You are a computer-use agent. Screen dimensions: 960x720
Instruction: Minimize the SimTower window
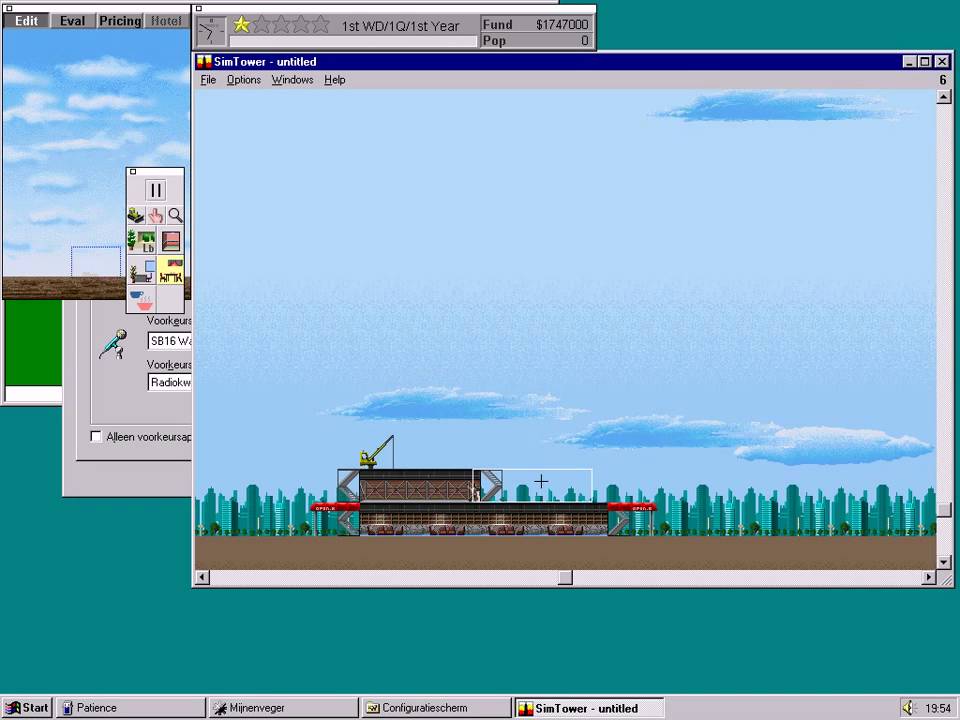pos(910,62)
